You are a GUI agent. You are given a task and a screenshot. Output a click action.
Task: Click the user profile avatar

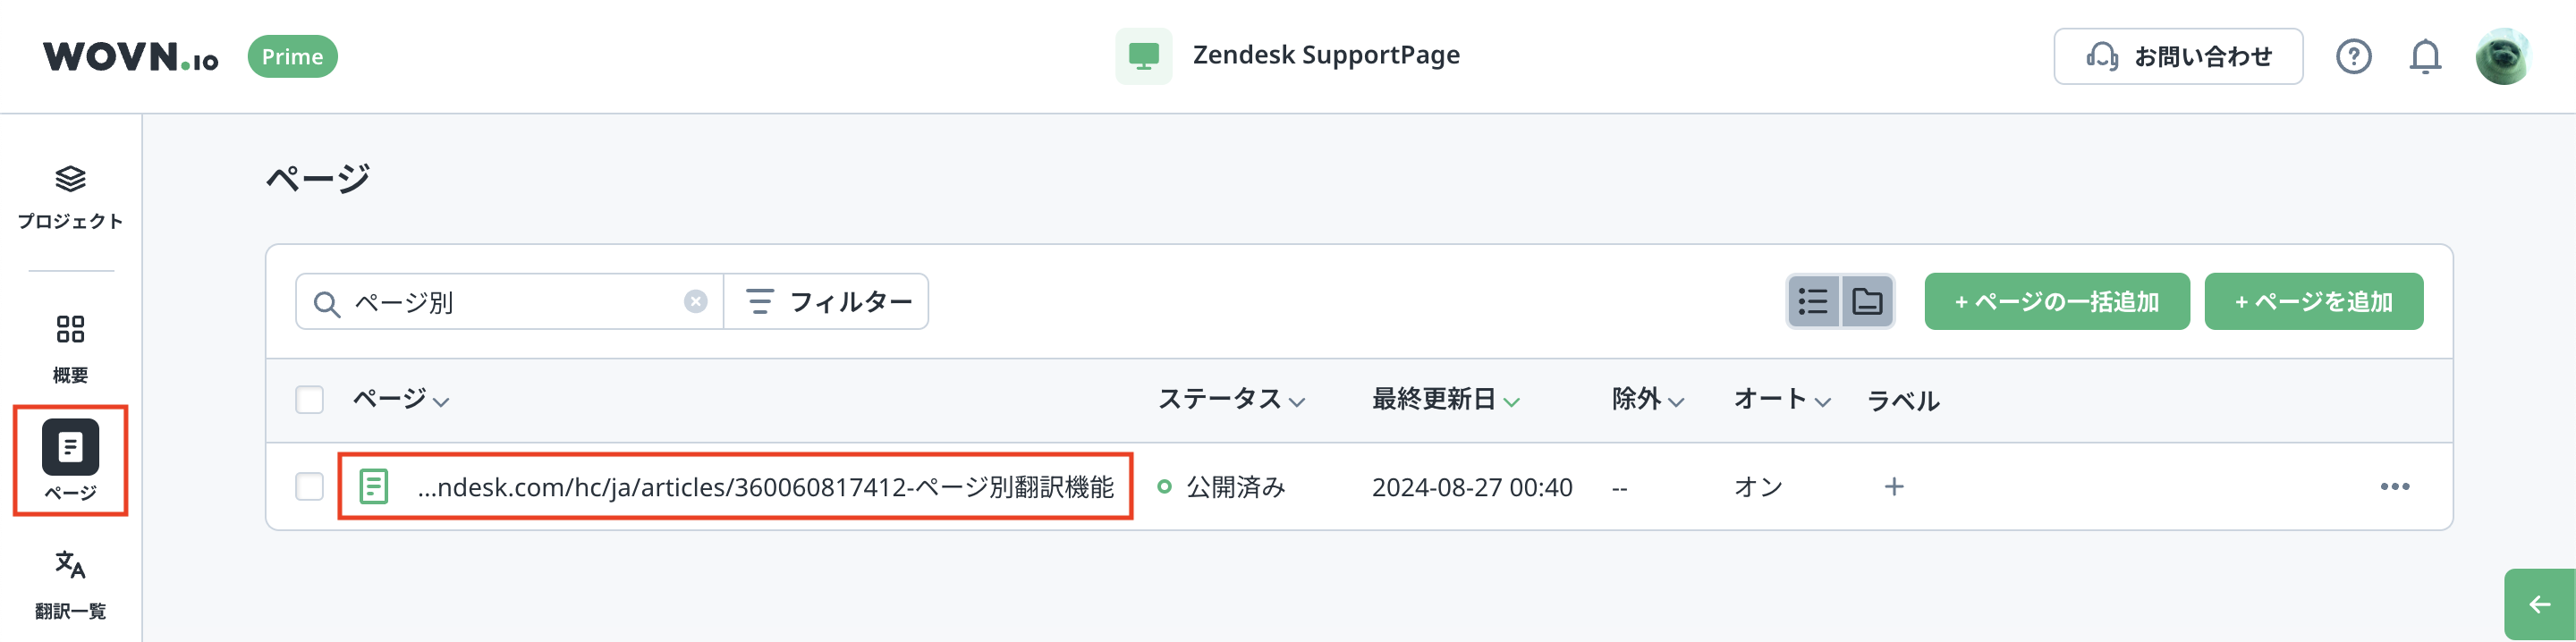[2502, 56]
